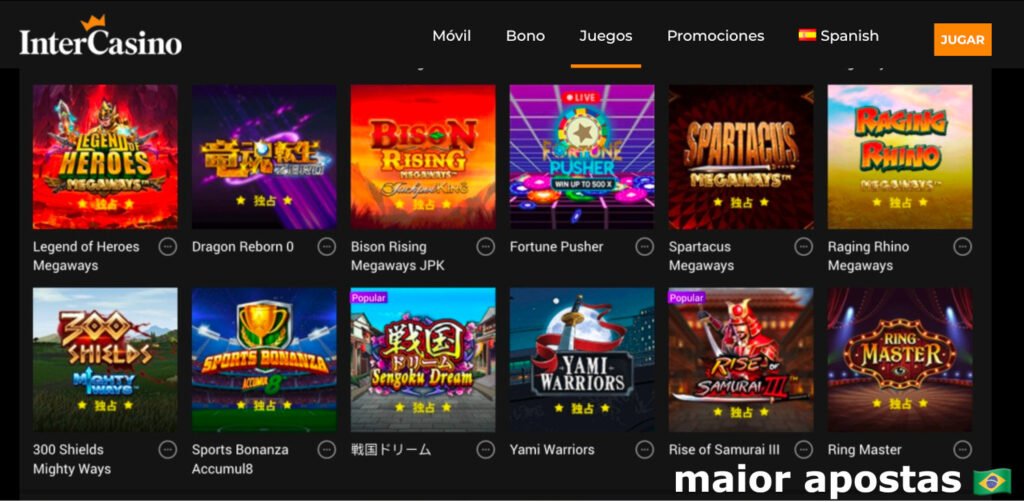
Task: Open more options for Legend of Heroes Megaways
Action: pyautogui.click(x=168, y=247)
